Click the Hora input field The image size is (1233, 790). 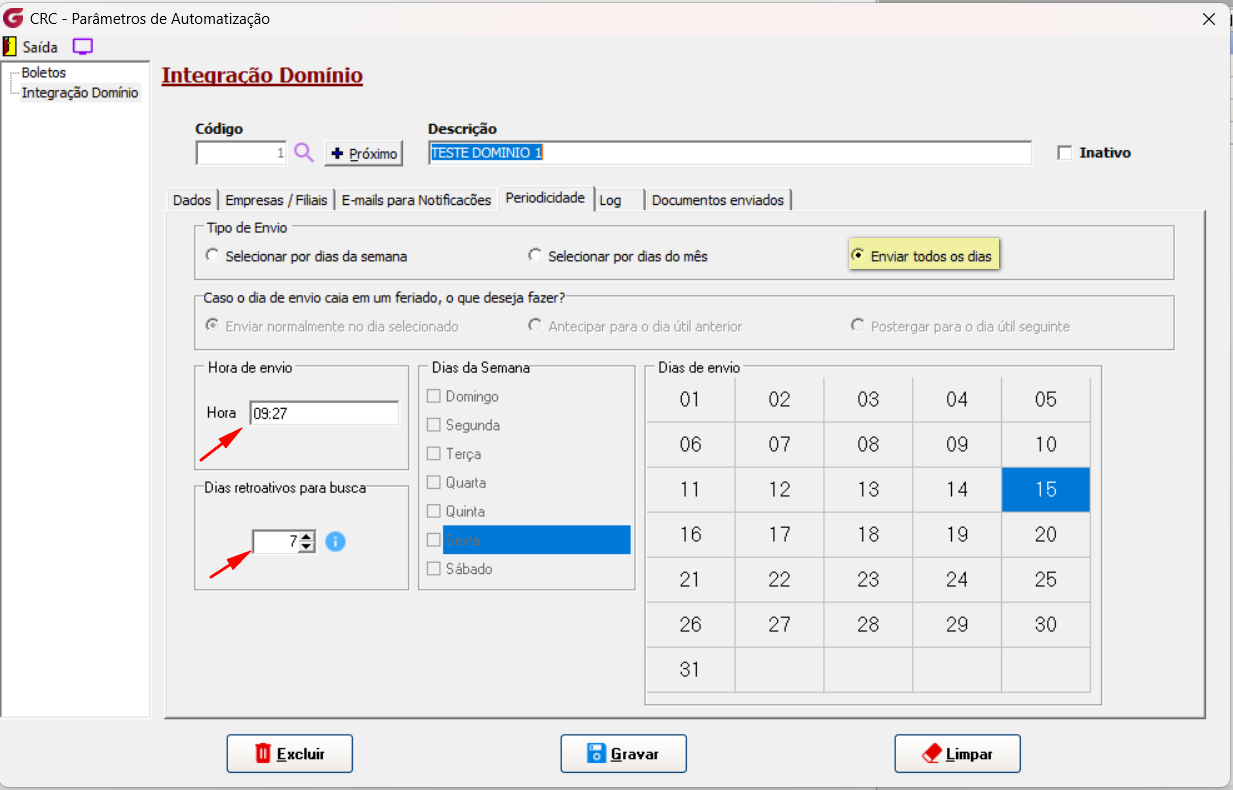point(324,413)
